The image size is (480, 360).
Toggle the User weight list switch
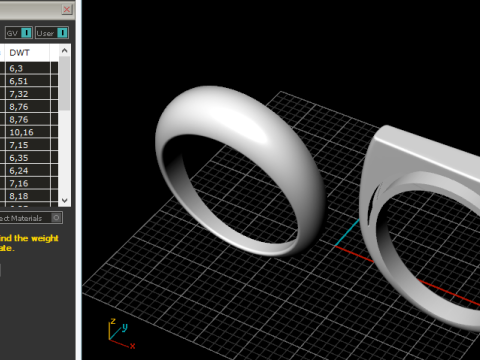pyautogui.click(x=62, y=33)
